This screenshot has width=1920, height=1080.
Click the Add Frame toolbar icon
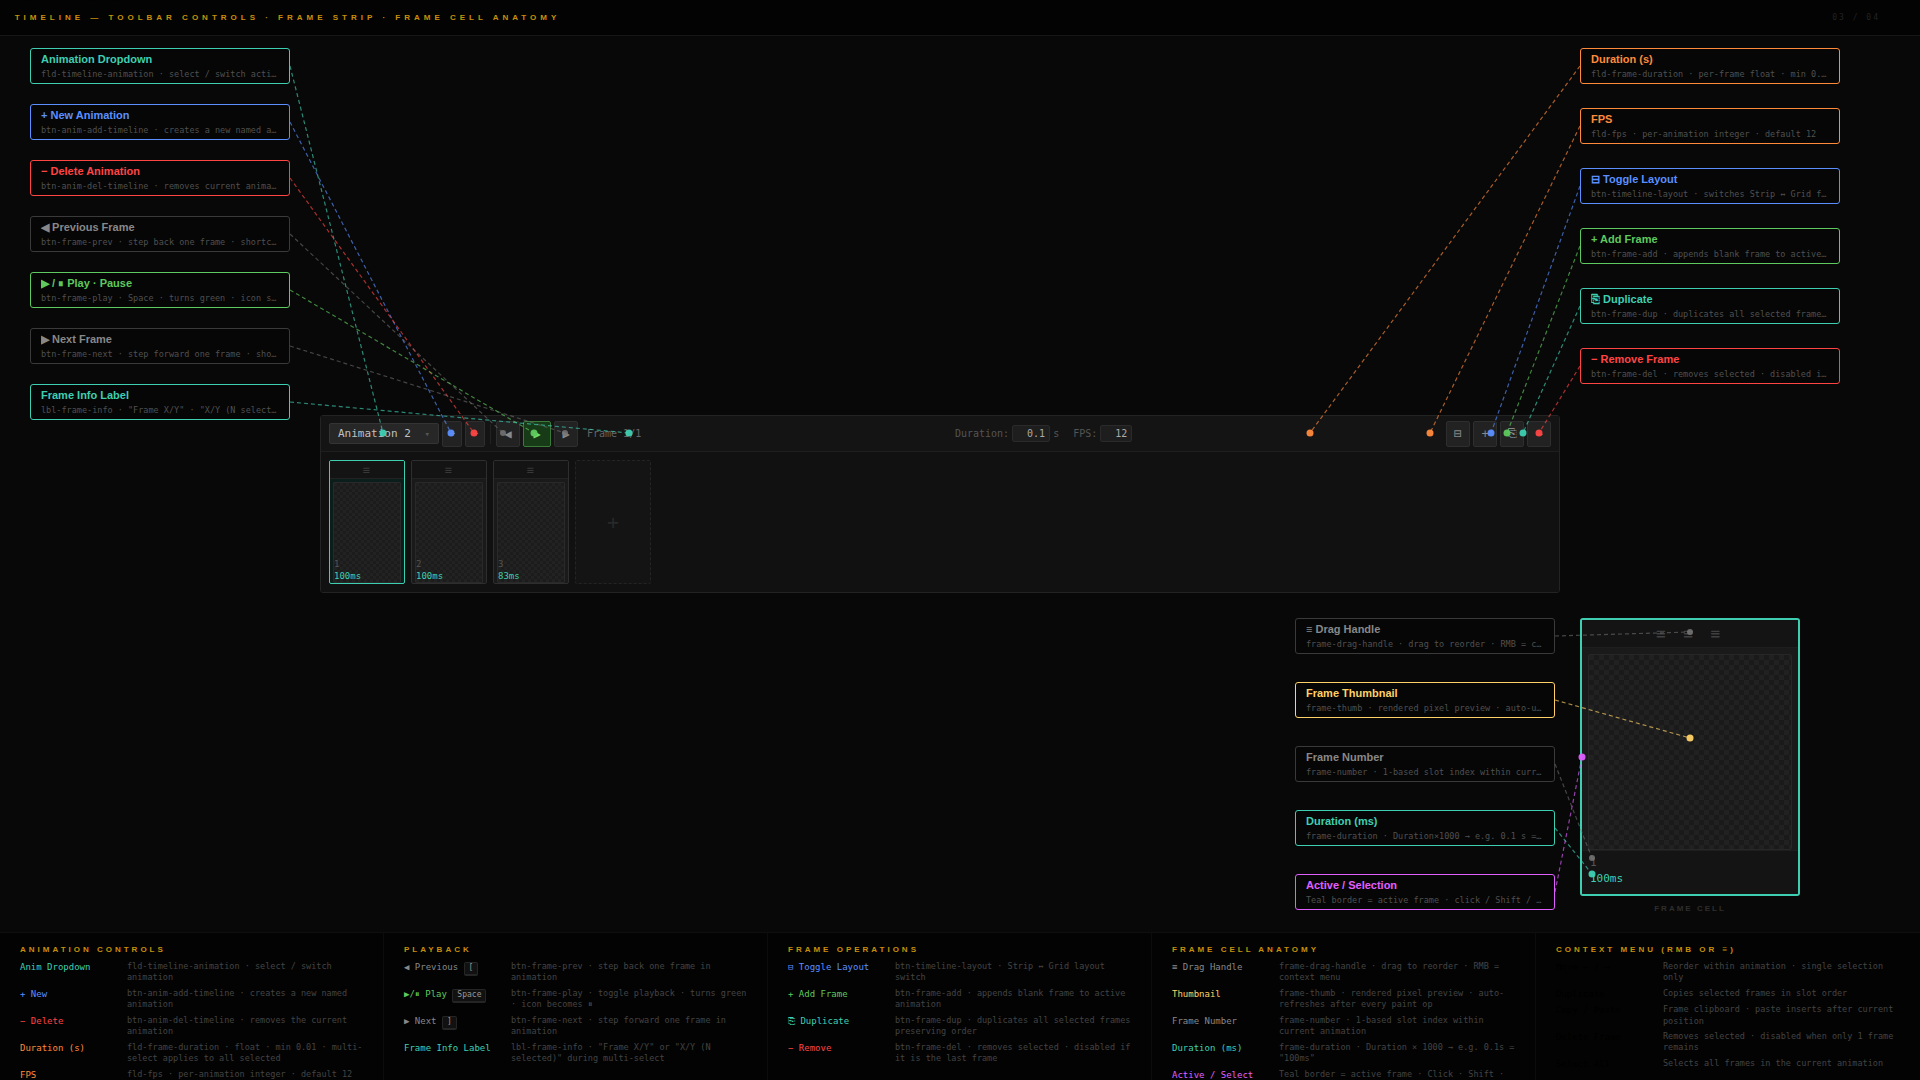coord(1485,433)
